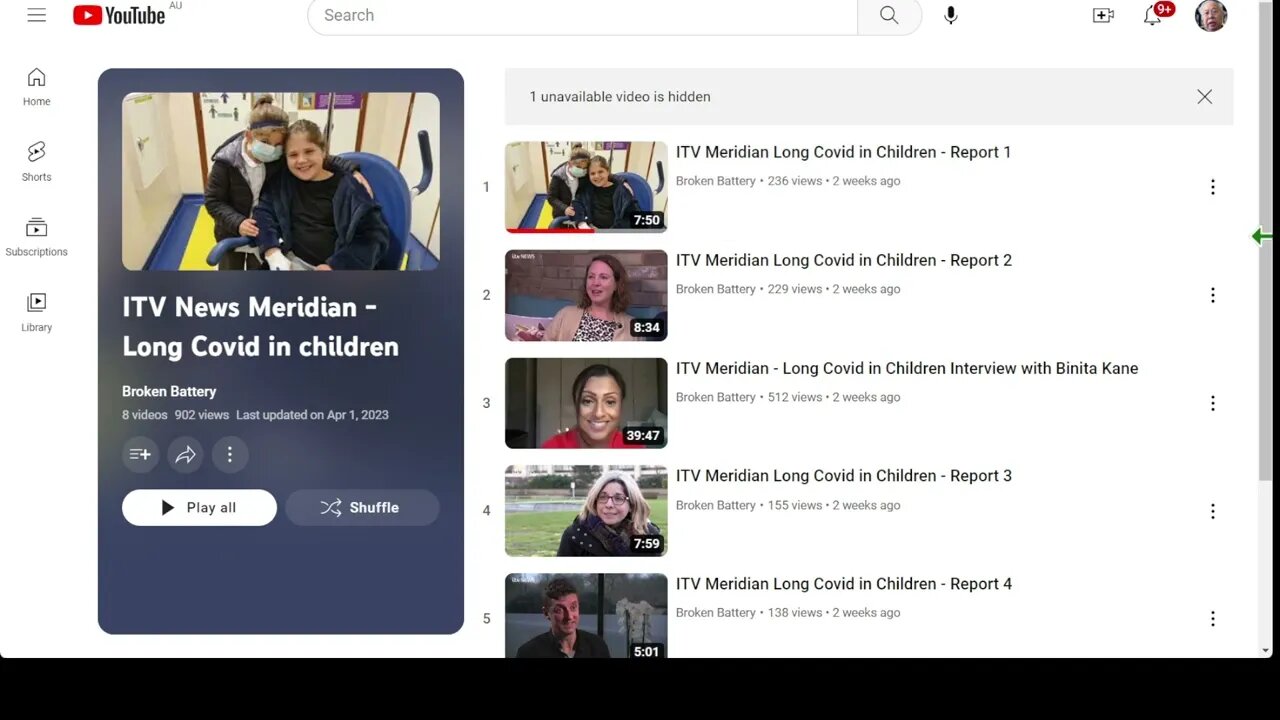Open options for Binita Kane interview
Viewport: 1280px width, 720px height.
(1212, 403)
